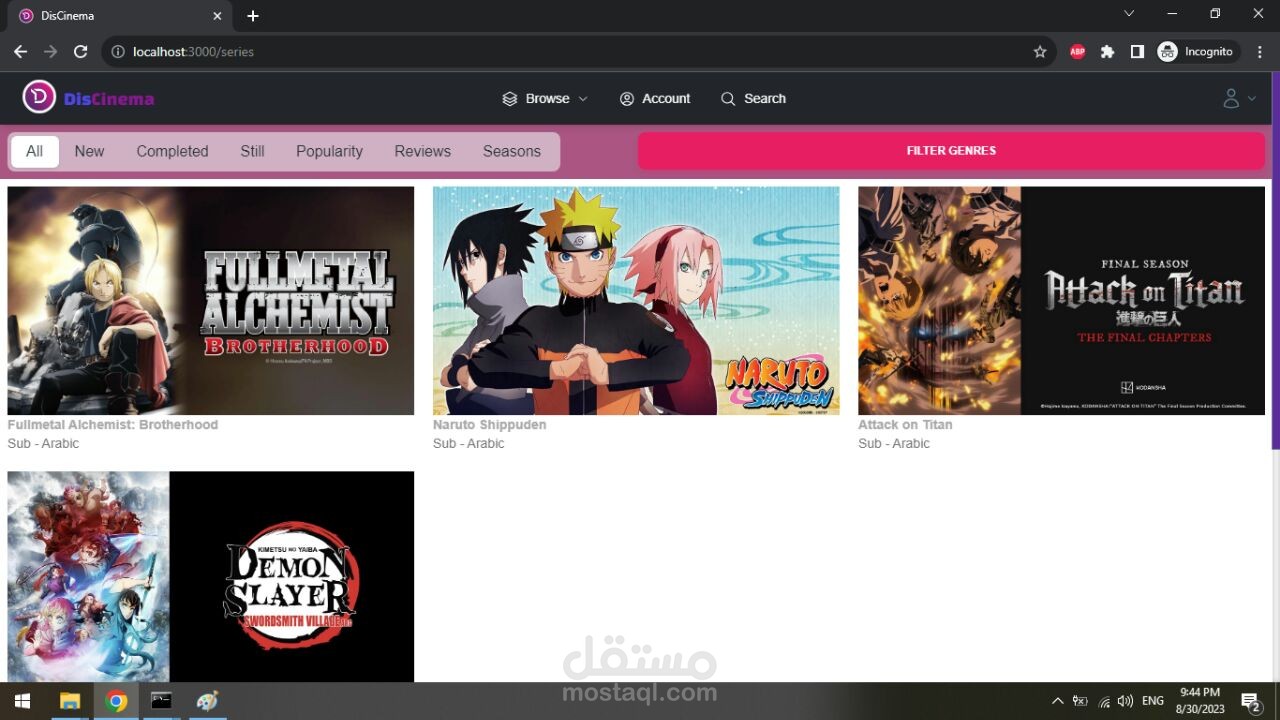Select the Still filter tab
Screen dimensions: 1280x720
252,151
